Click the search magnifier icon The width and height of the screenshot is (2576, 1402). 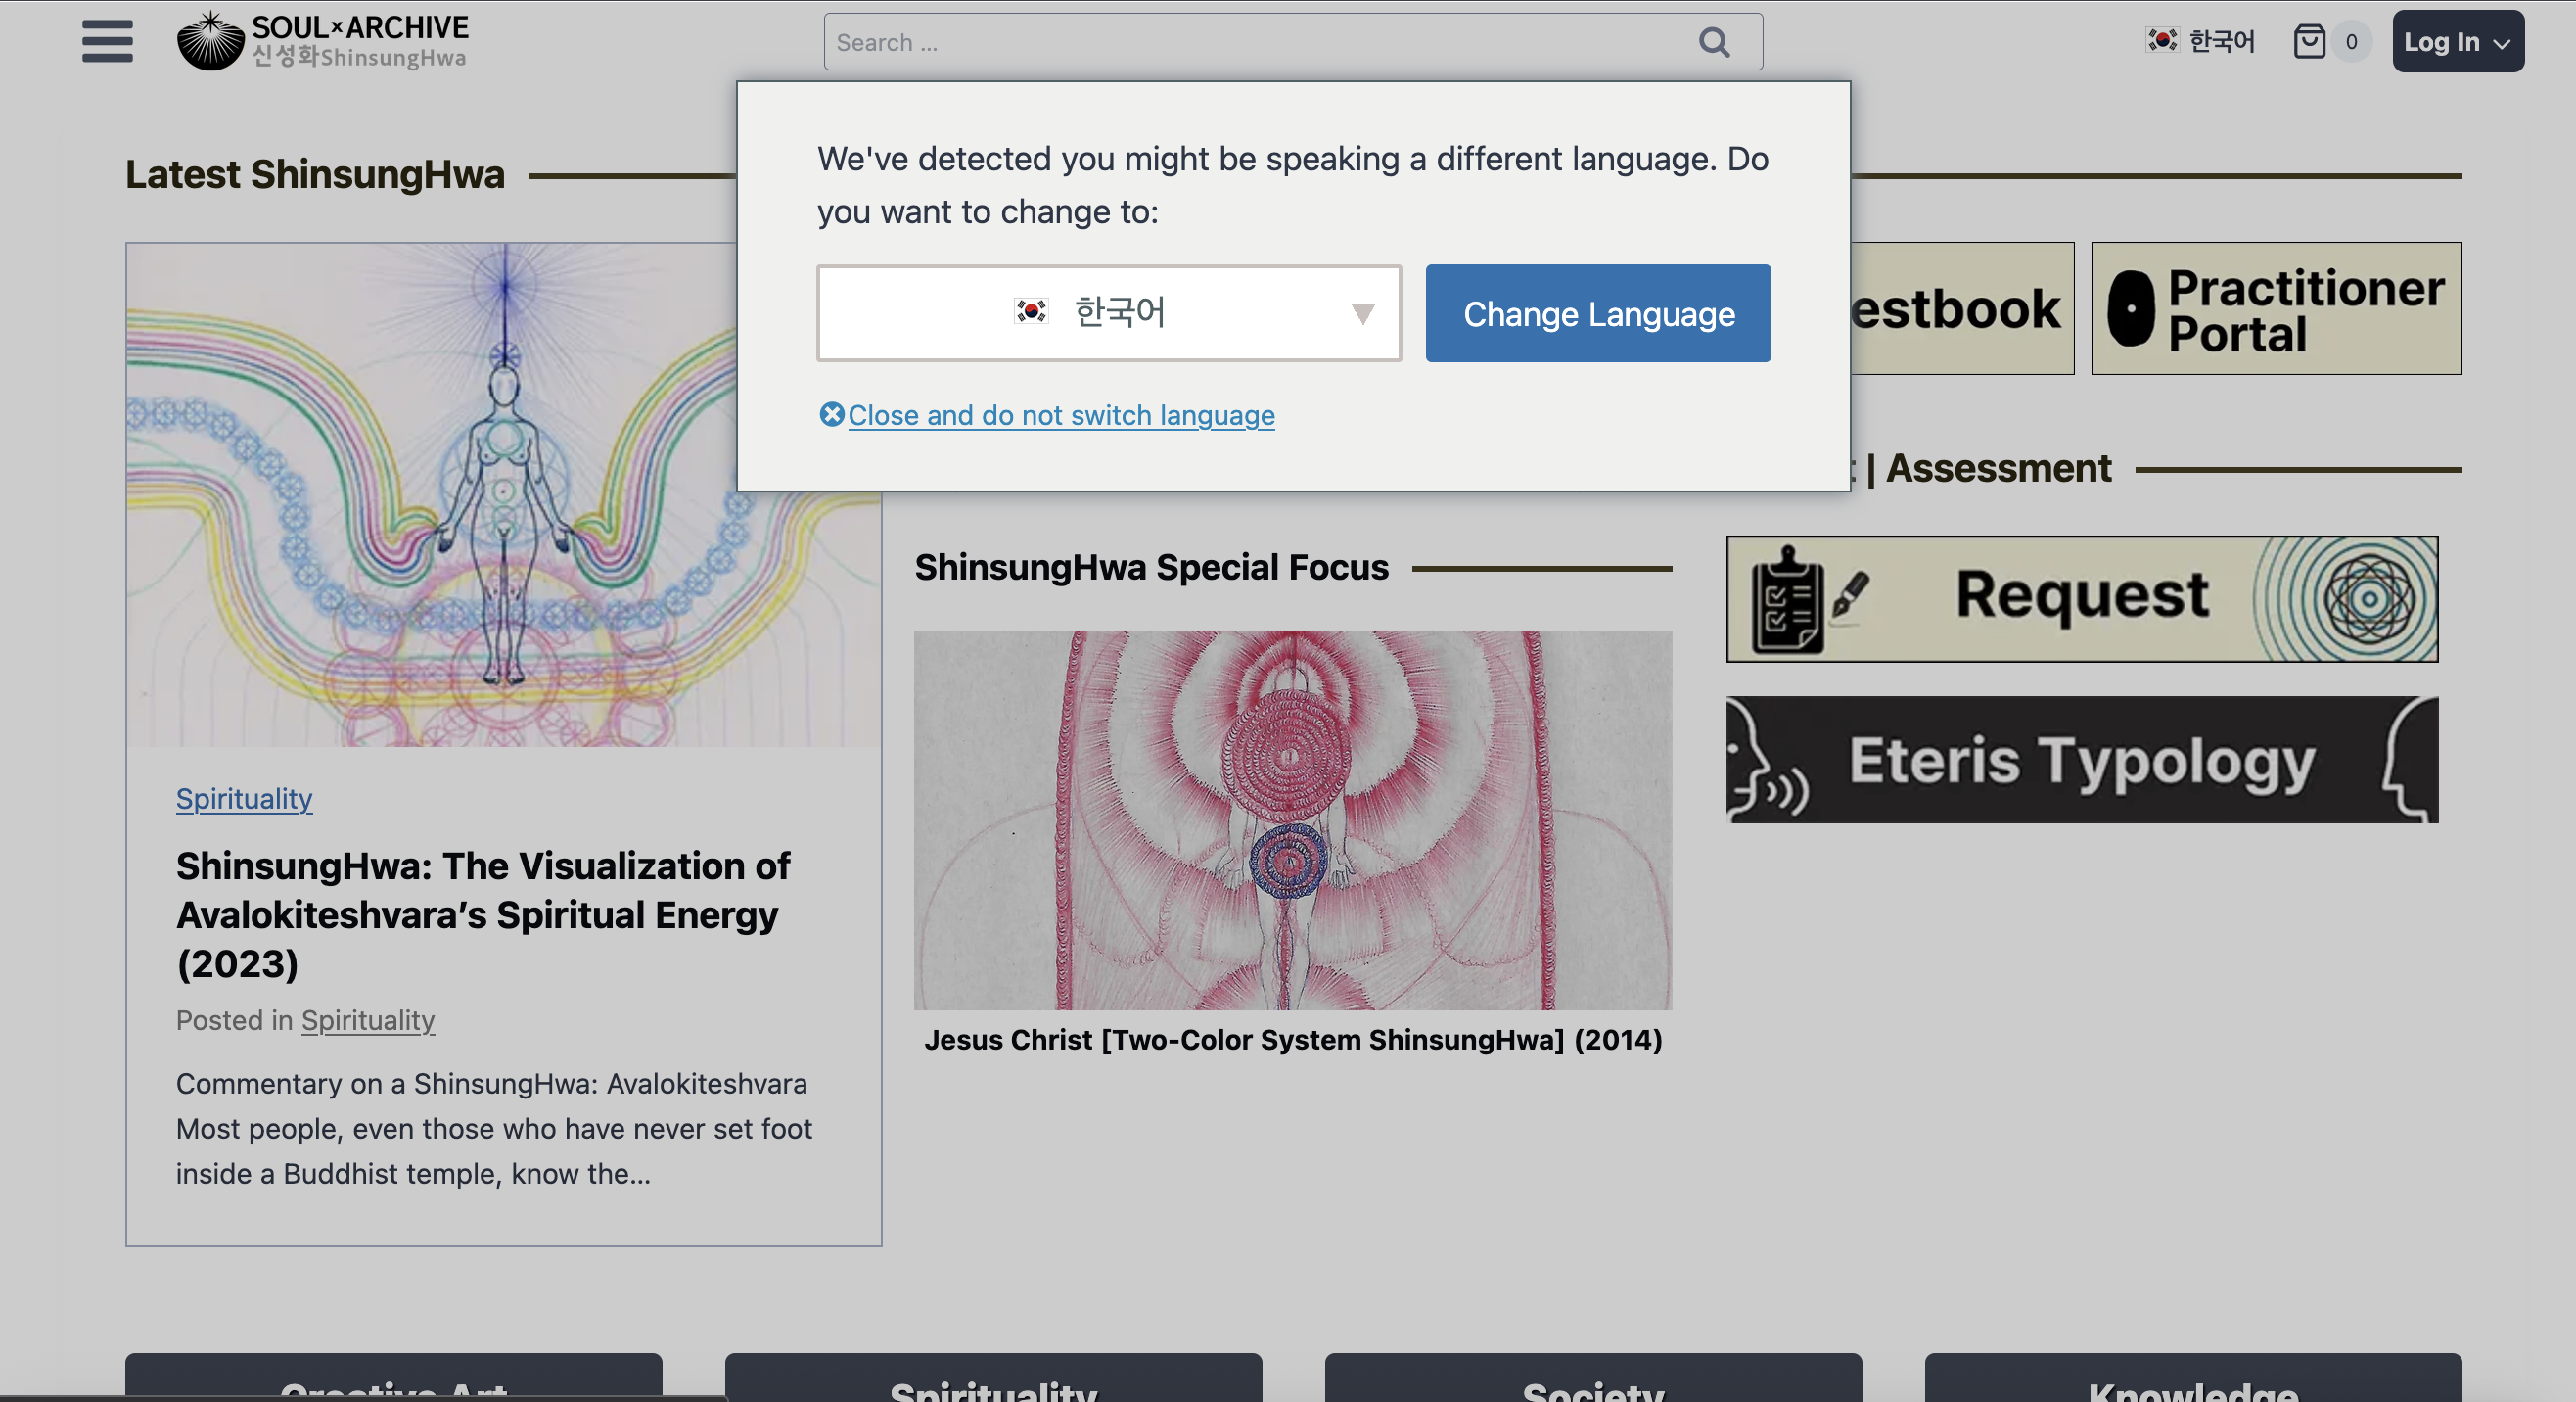coord(1713,42)
